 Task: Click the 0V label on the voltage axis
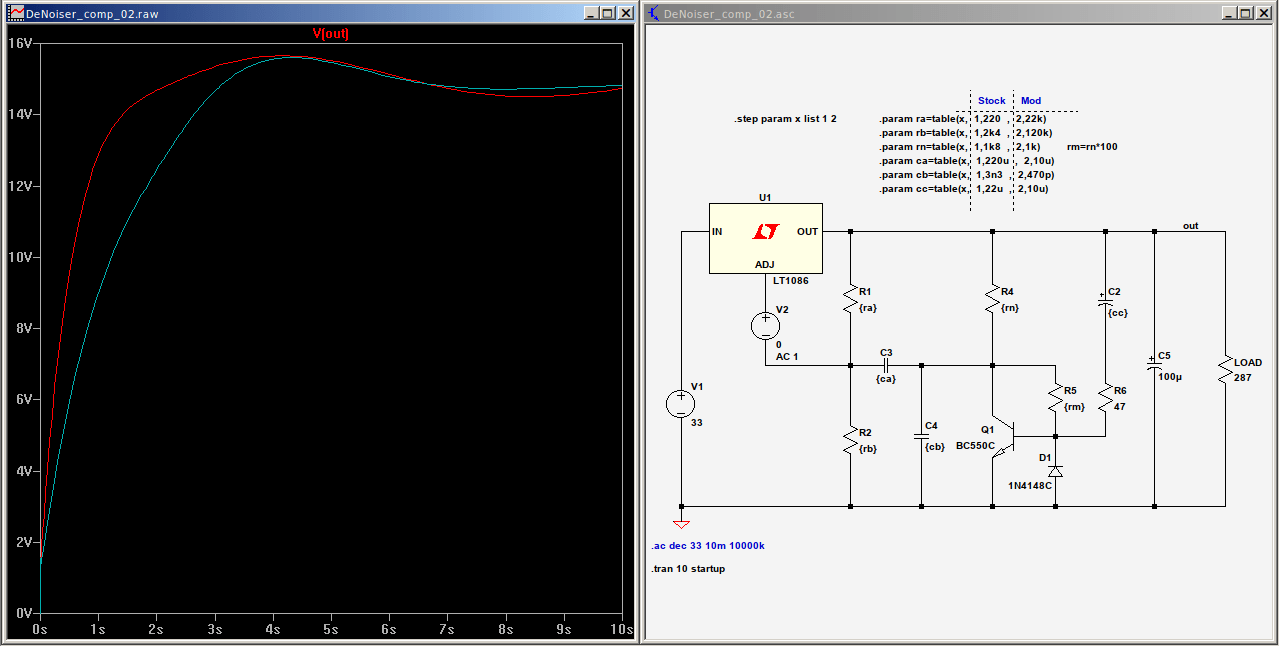24,613
